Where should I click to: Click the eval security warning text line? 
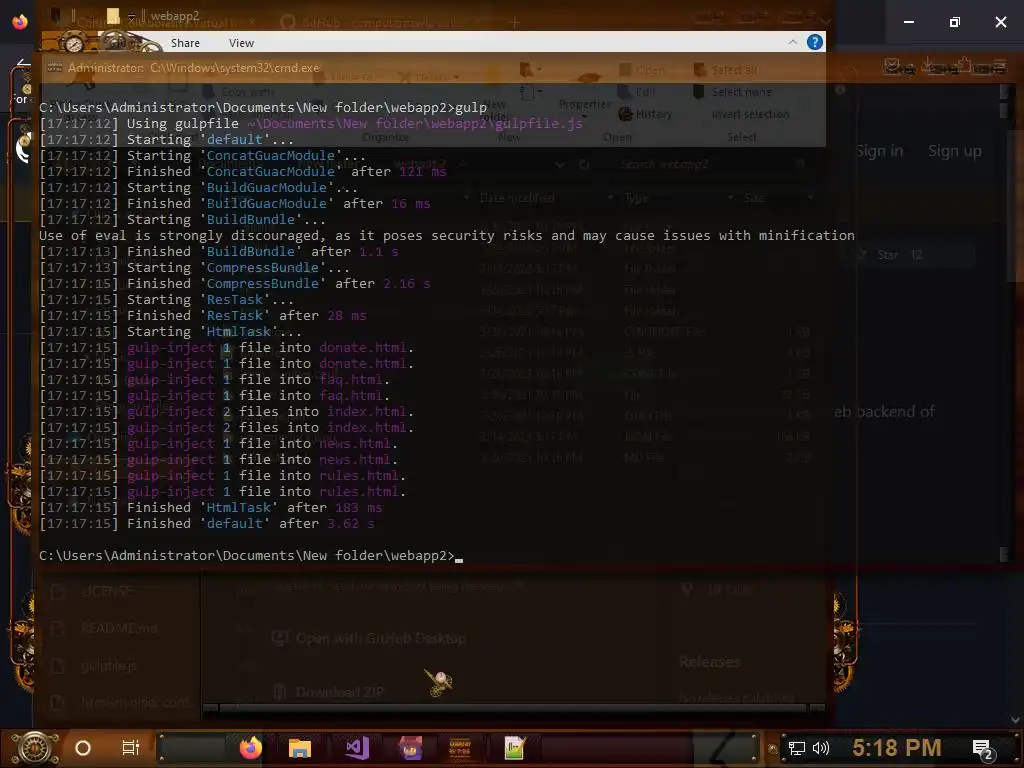click(447, 236)
